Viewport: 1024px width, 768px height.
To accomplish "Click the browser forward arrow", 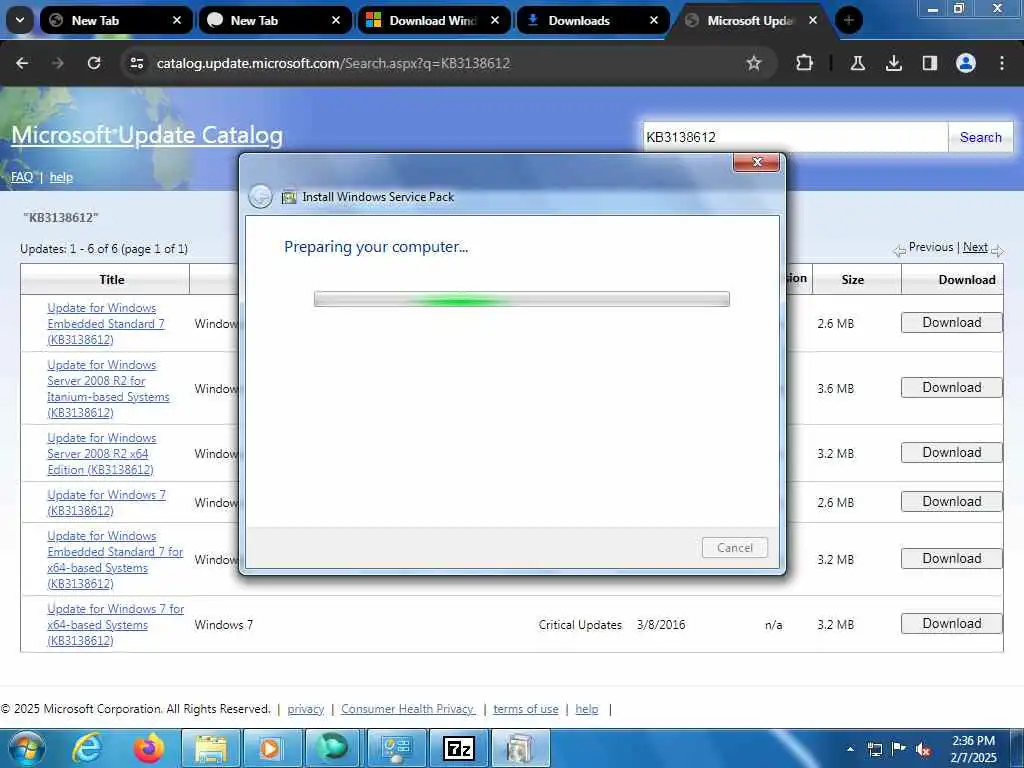I will (x=58, y=63).
